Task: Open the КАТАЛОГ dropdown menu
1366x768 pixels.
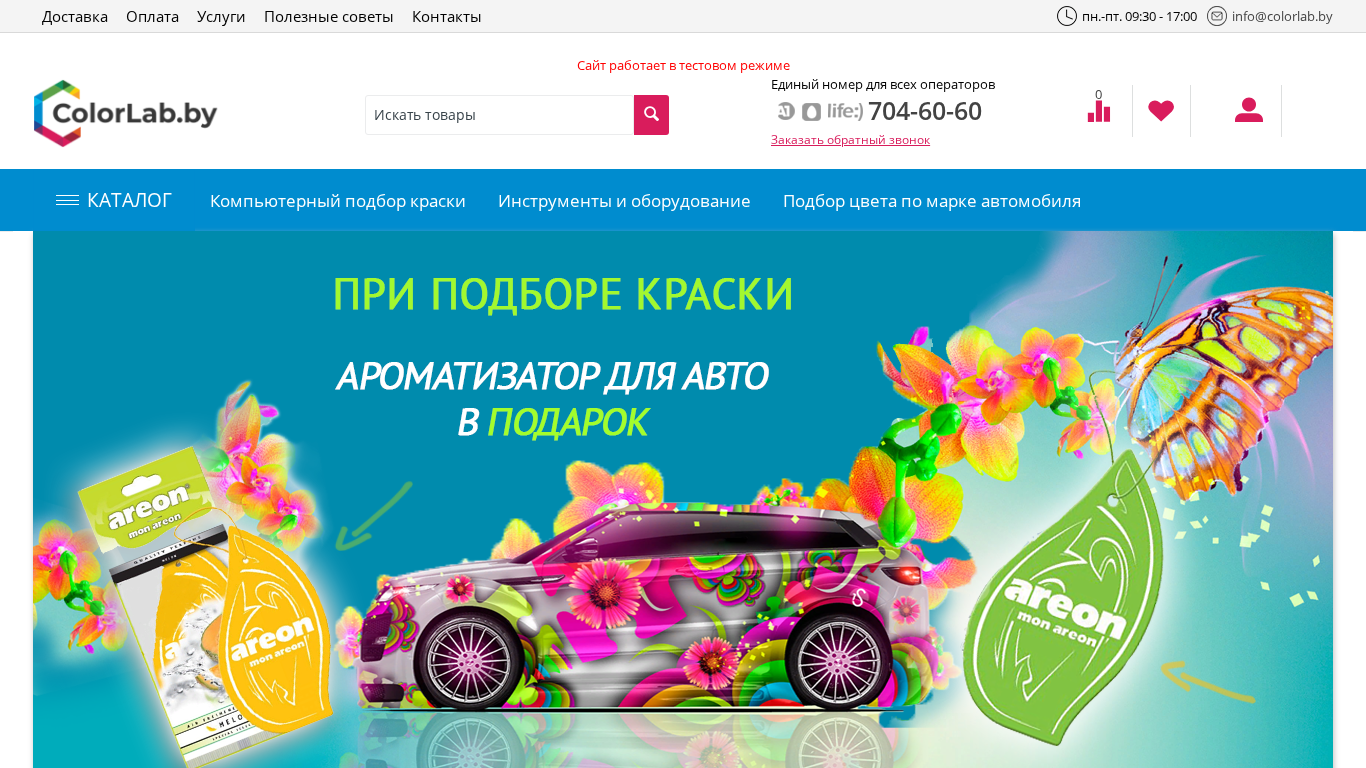Action: [x=114, y=200]
